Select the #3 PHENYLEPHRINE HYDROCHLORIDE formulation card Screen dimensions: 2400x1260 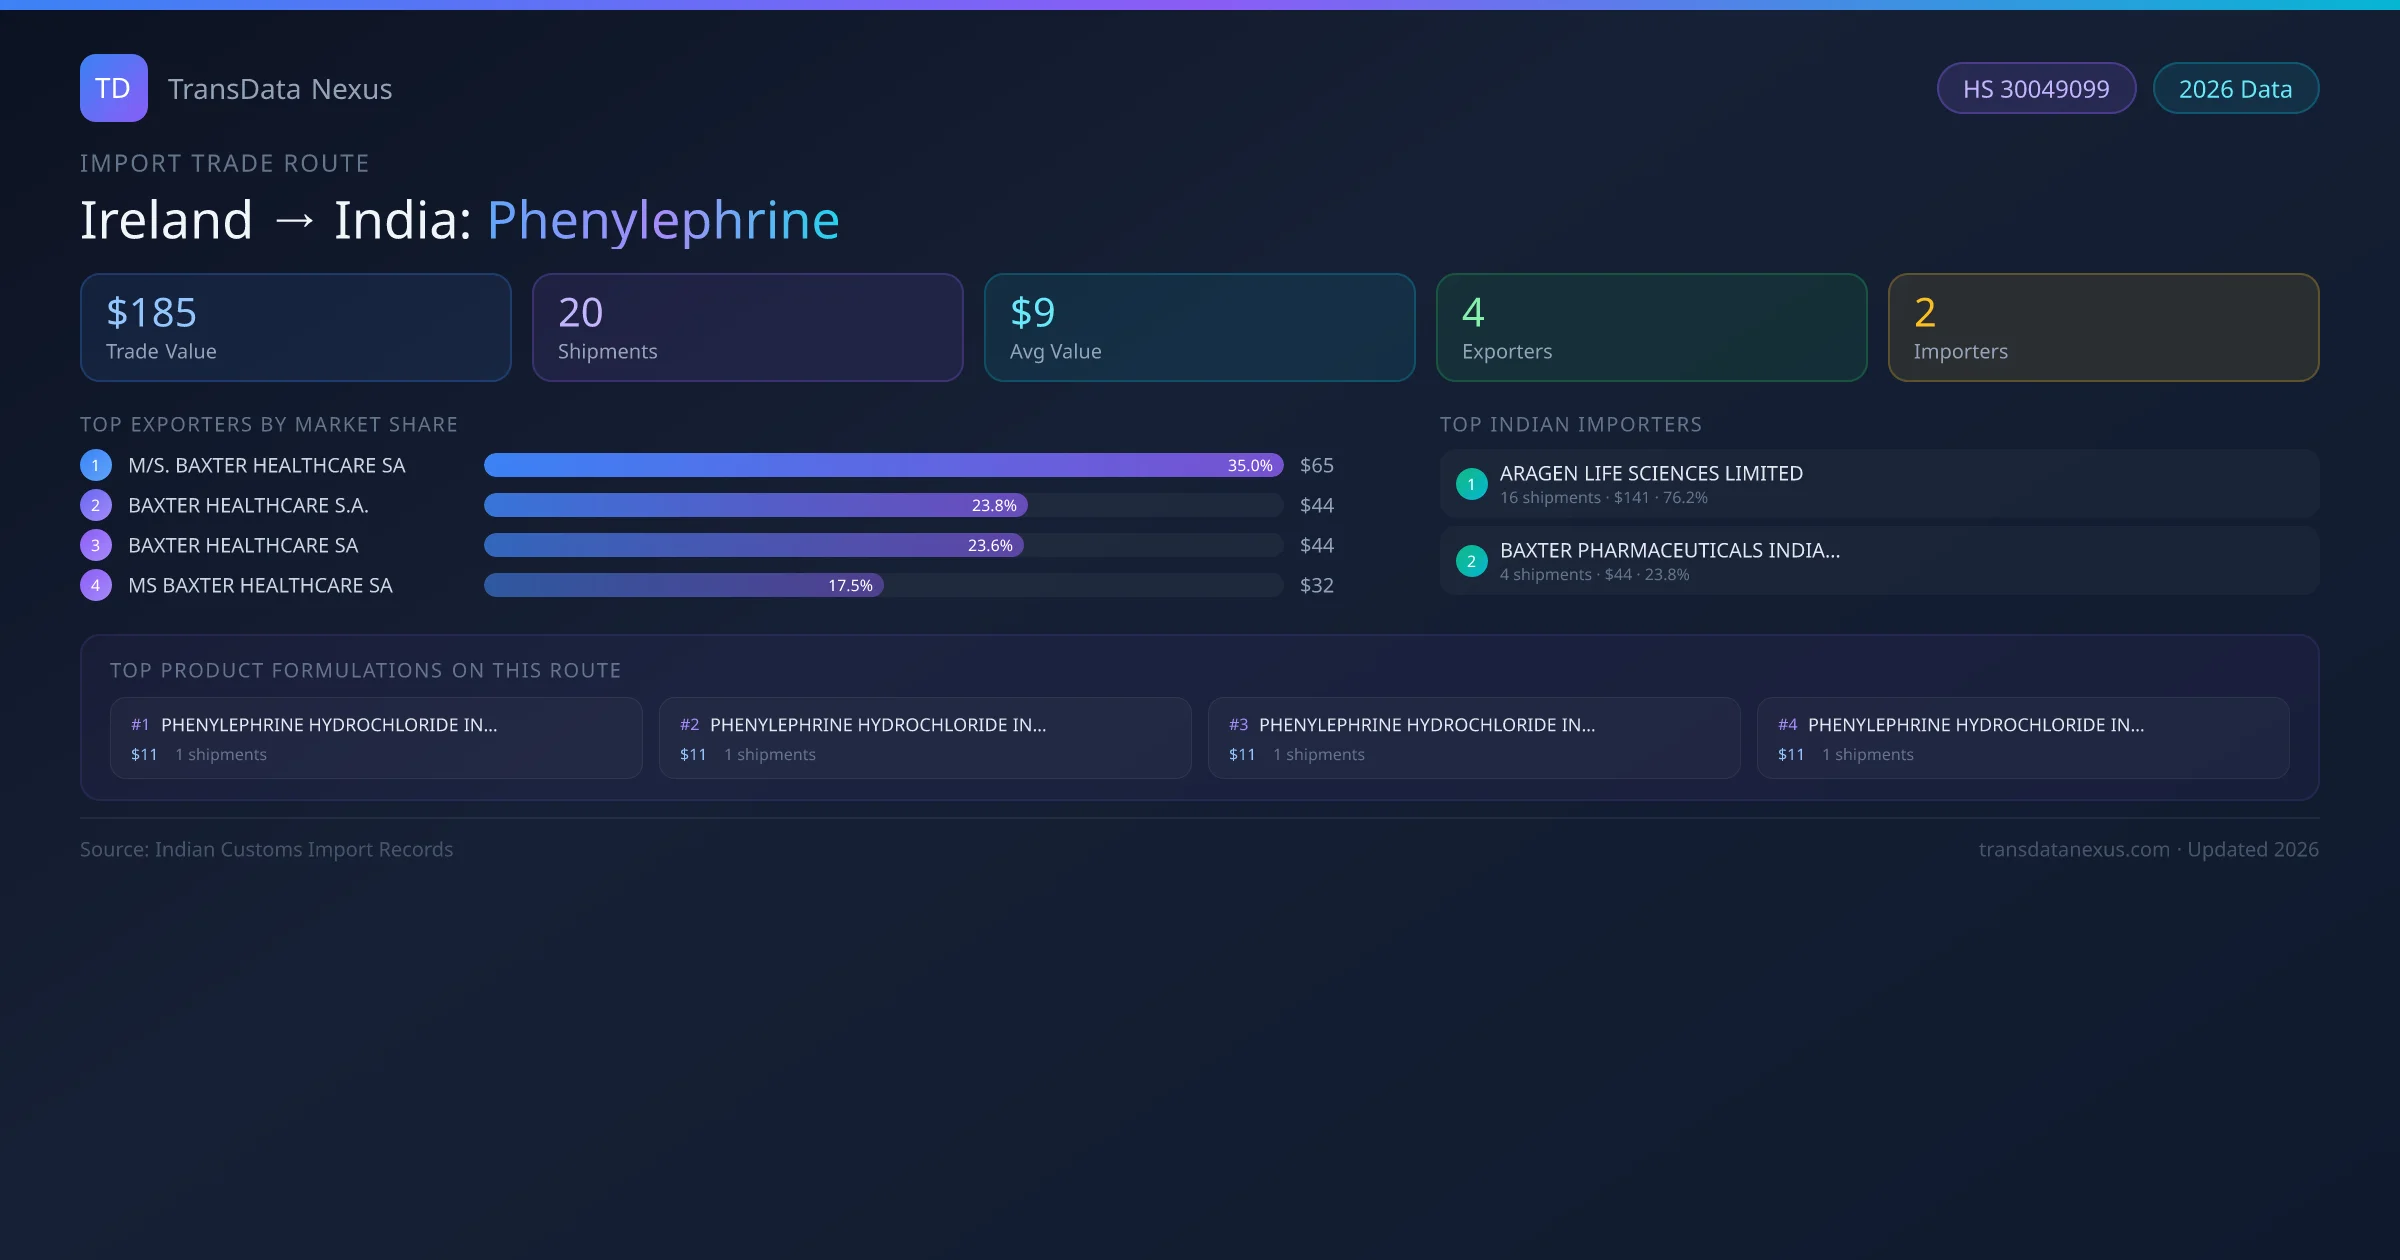(1474, 737)
